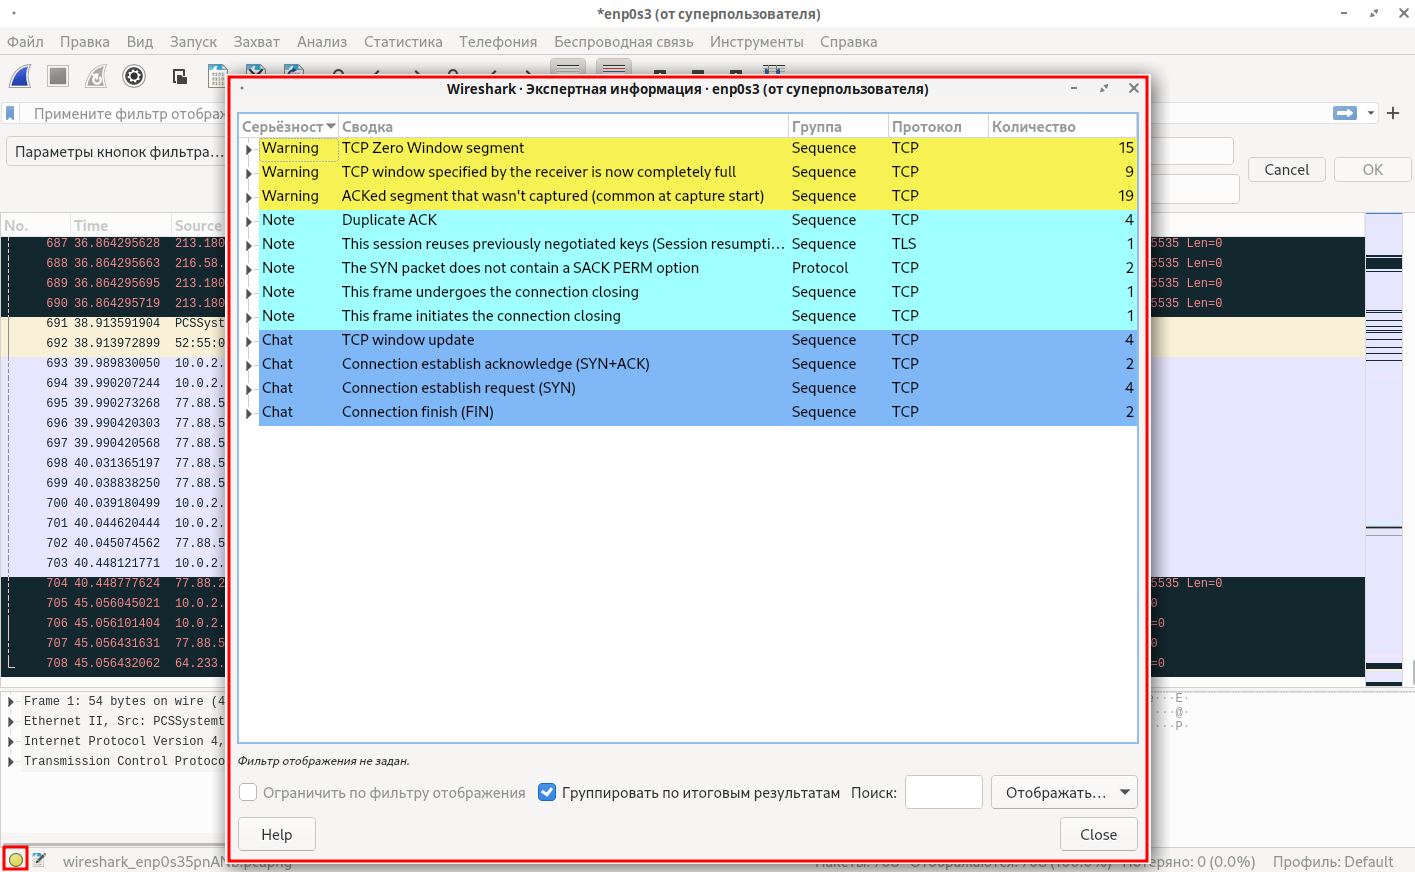Click the yellow expert info status circle

click(15, 859)
